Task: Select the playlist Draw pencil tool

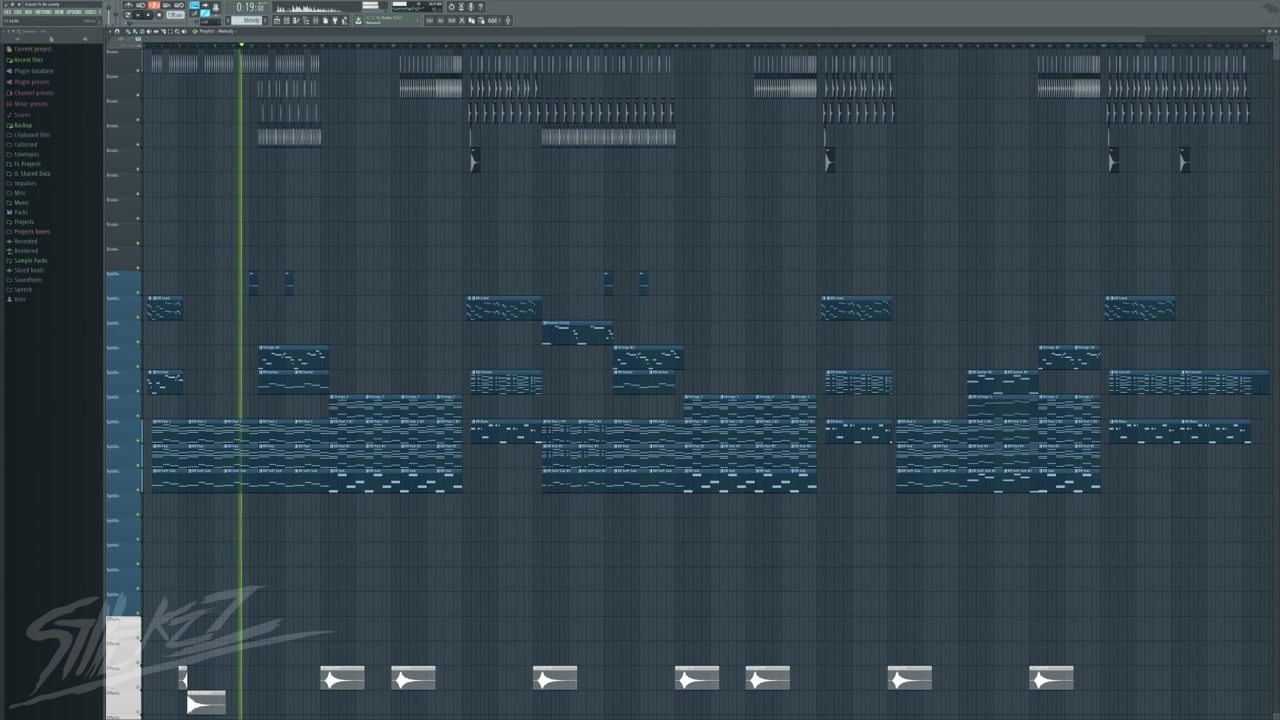Action: tap(128, 31)
